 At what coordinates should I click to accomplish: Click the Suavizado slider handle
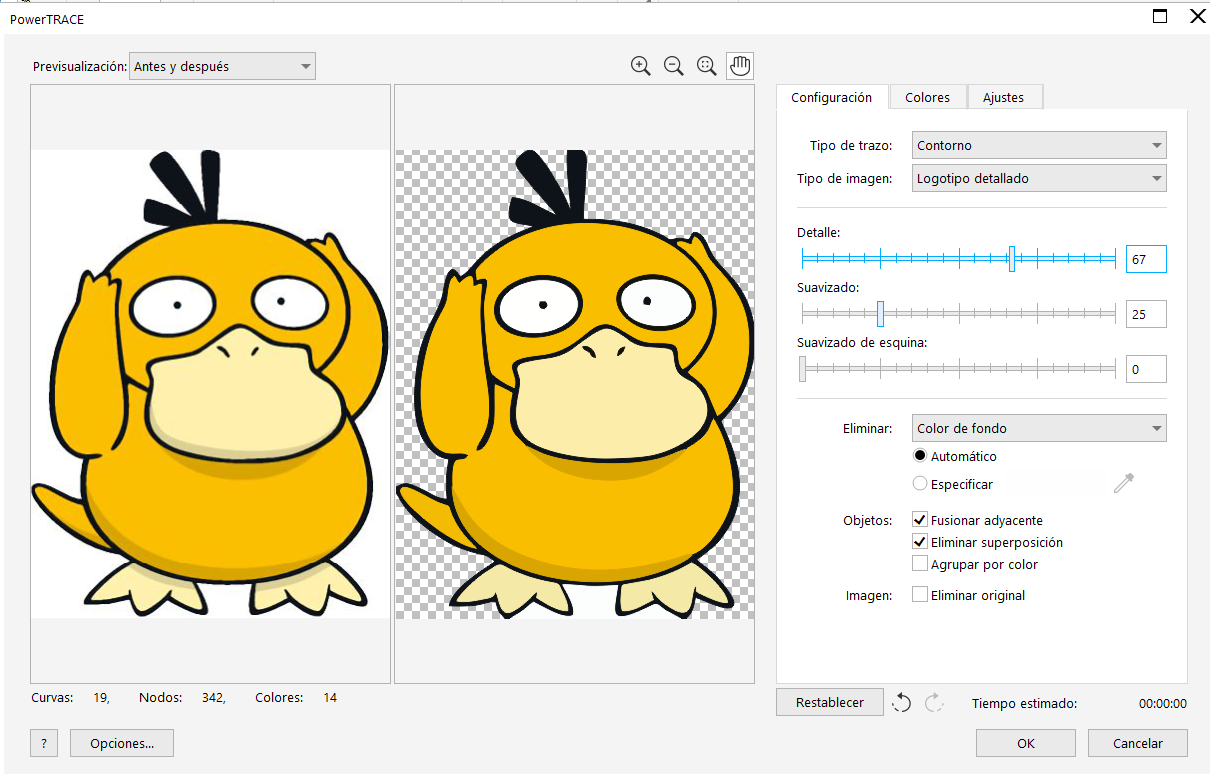click(880, 314)
